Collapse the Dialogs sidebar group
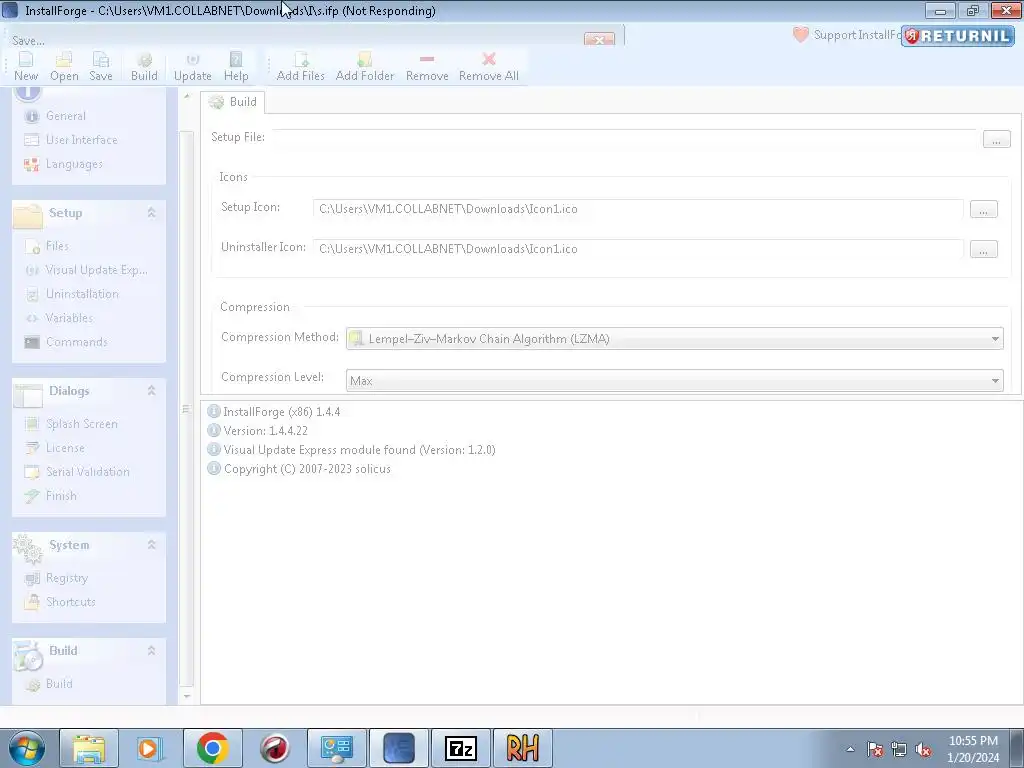 152,391
